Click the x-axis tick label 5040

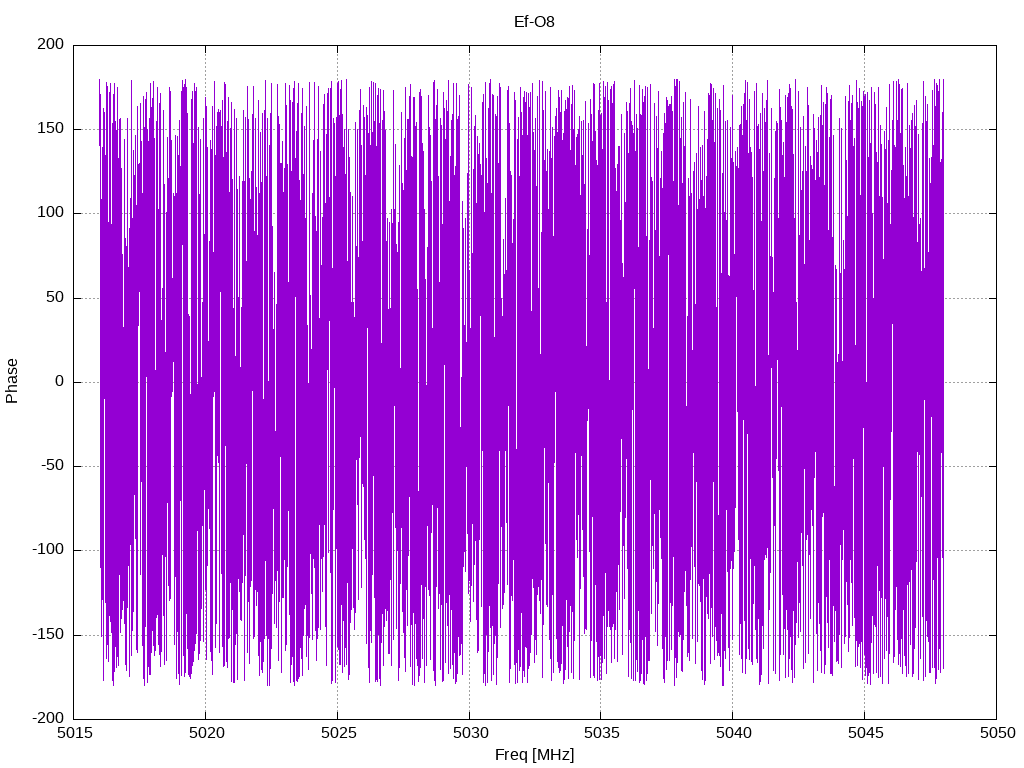click(x=733, y=733)
